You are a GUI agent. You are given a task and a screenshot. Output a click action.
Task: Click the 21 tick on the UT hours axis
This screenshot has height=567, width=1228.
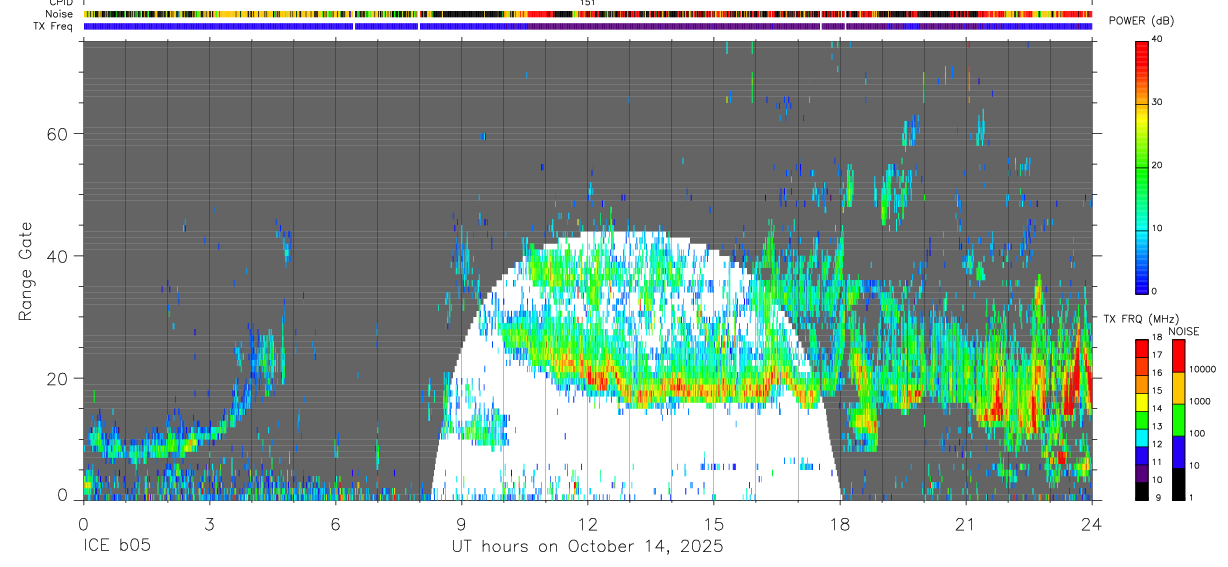pyautogui.click(x=966, y=523)
